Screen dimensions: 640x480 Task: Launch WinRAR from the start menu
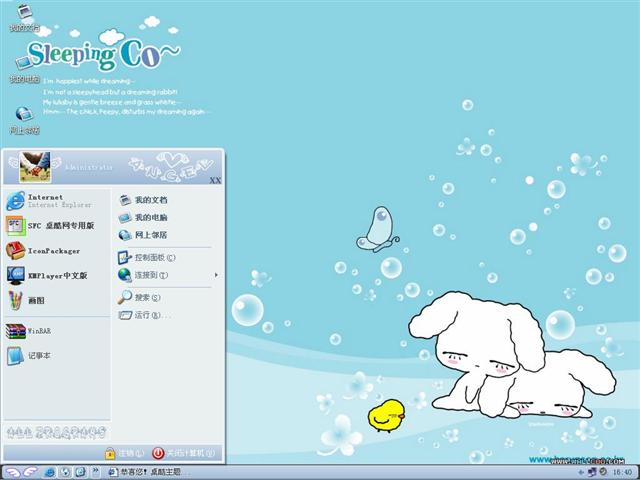click(56, 331)
